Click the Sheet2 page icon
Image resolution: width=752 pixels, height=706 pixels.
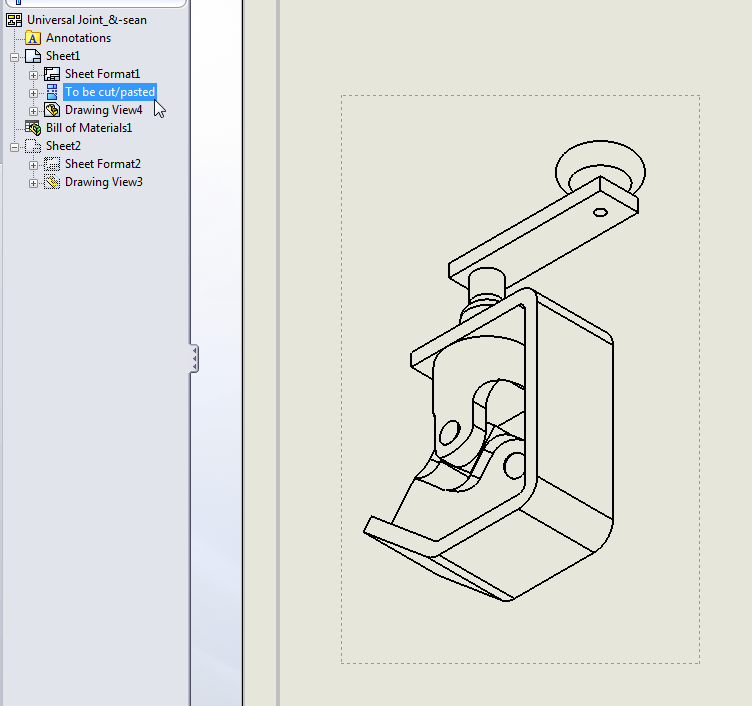(33, 146)
